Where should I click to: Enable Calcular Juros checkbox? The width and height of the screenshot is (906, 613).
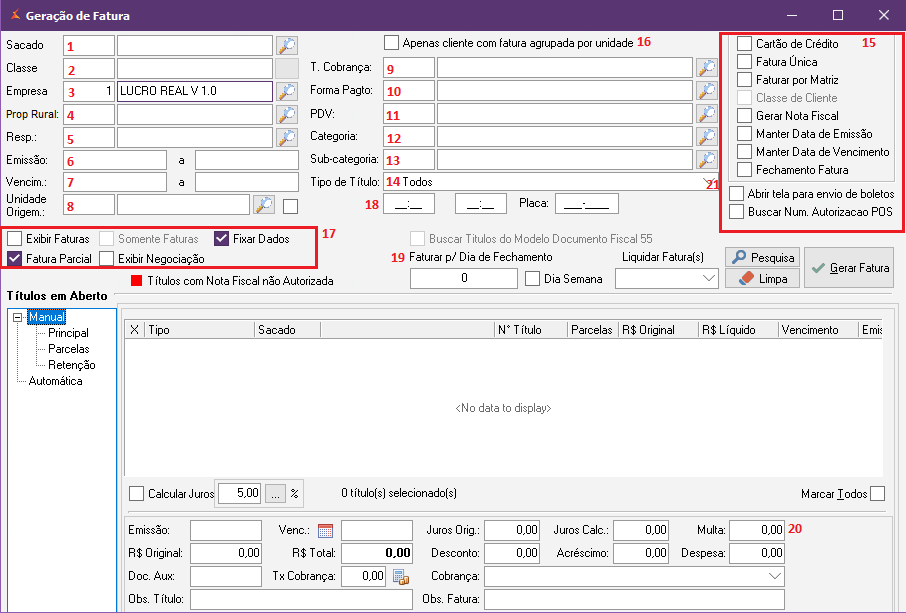pos(136,493)
